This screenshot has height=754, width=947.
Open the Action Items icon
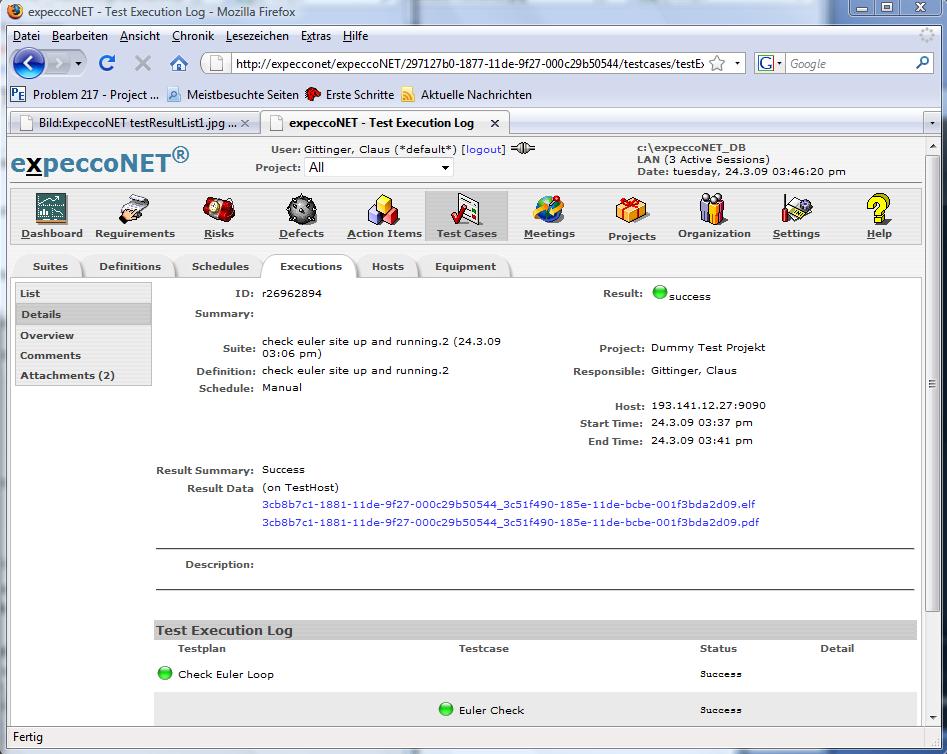click(x=384, y=209)
